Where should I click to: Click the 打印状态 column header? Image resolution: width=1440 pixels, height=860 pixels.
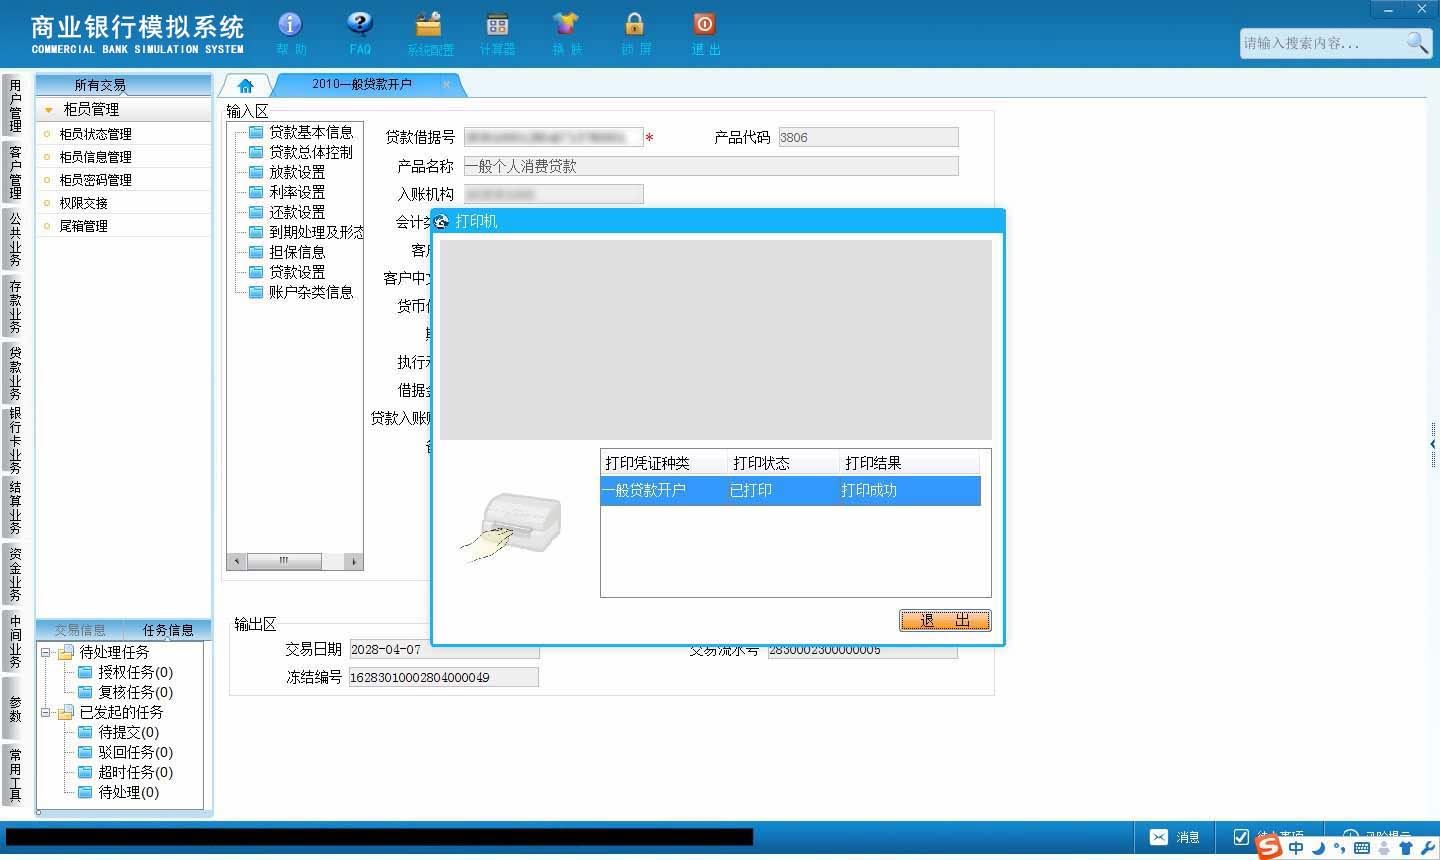click(783, 463)
